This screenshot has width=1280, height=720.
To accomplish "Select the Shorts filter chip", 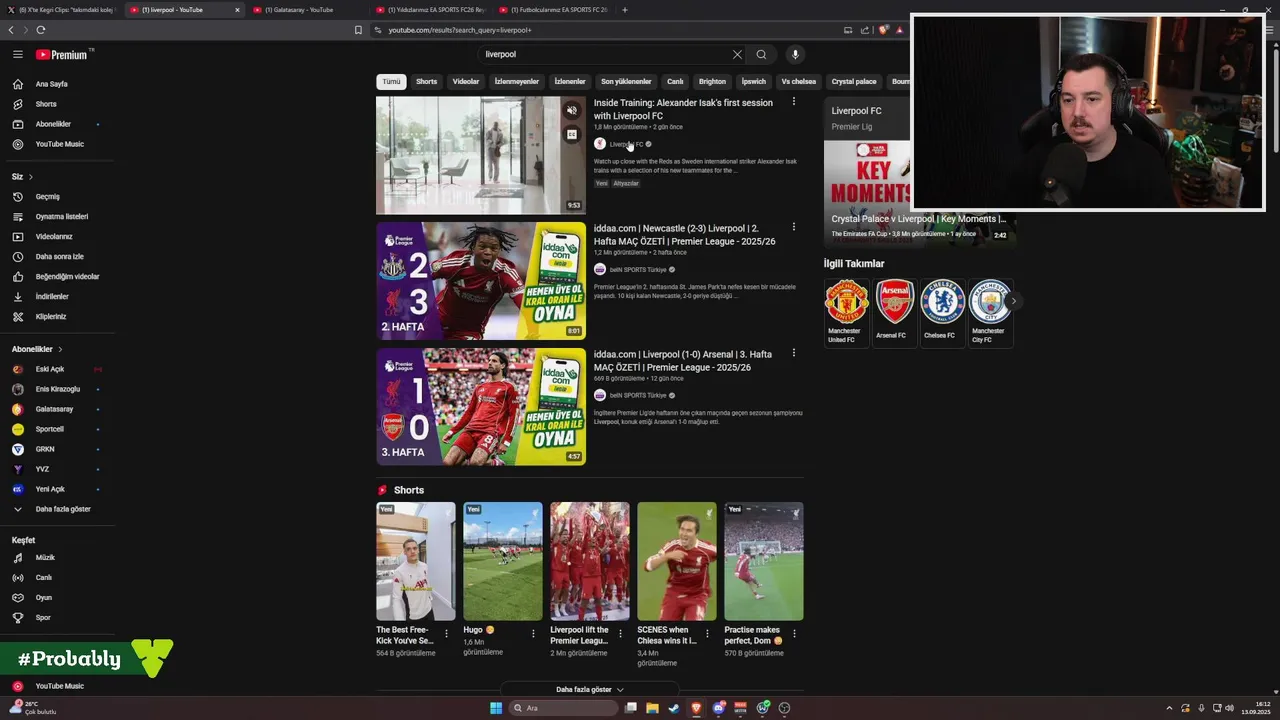I will [x=427, y=82].
